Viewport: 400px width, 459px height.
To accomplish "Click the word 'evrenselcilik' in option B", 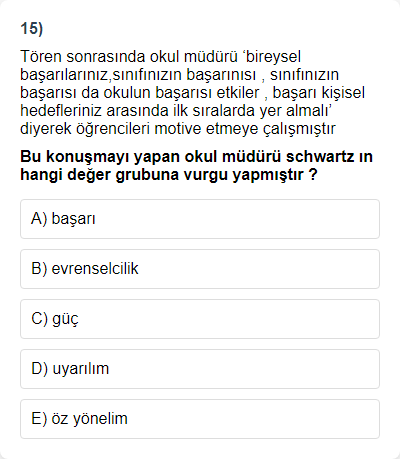I will [x=95, y=269].
